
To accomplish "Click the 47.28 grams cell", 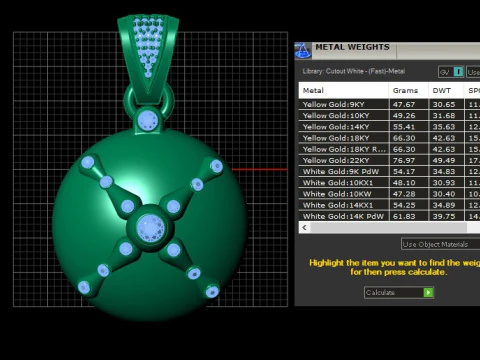I will pyautogui.click(x=408, y=194).
